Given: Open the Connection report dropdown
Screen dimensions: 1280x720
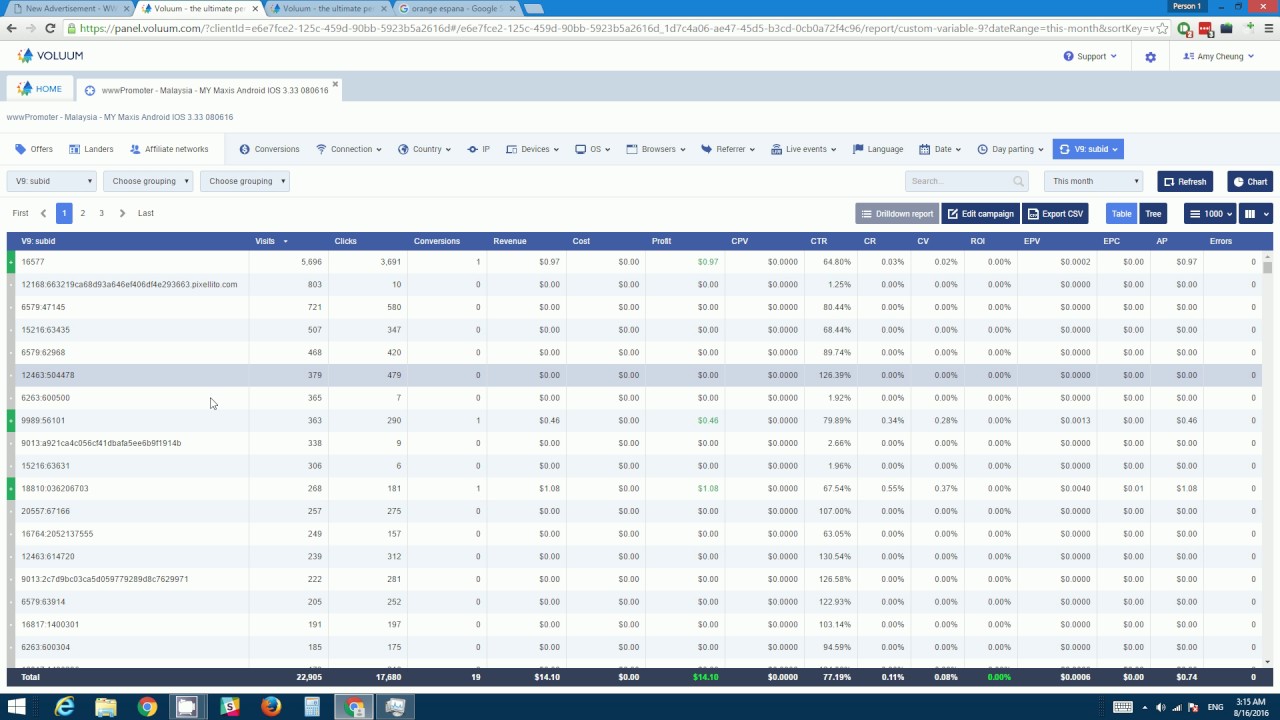Looking at the screenshot, I should [349, 149].
